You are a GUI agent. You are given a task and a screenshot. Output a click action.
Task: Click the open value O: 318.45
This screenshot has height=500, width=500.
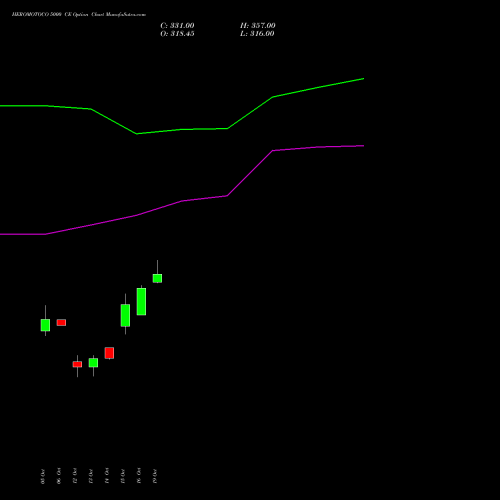coord(177,34)
